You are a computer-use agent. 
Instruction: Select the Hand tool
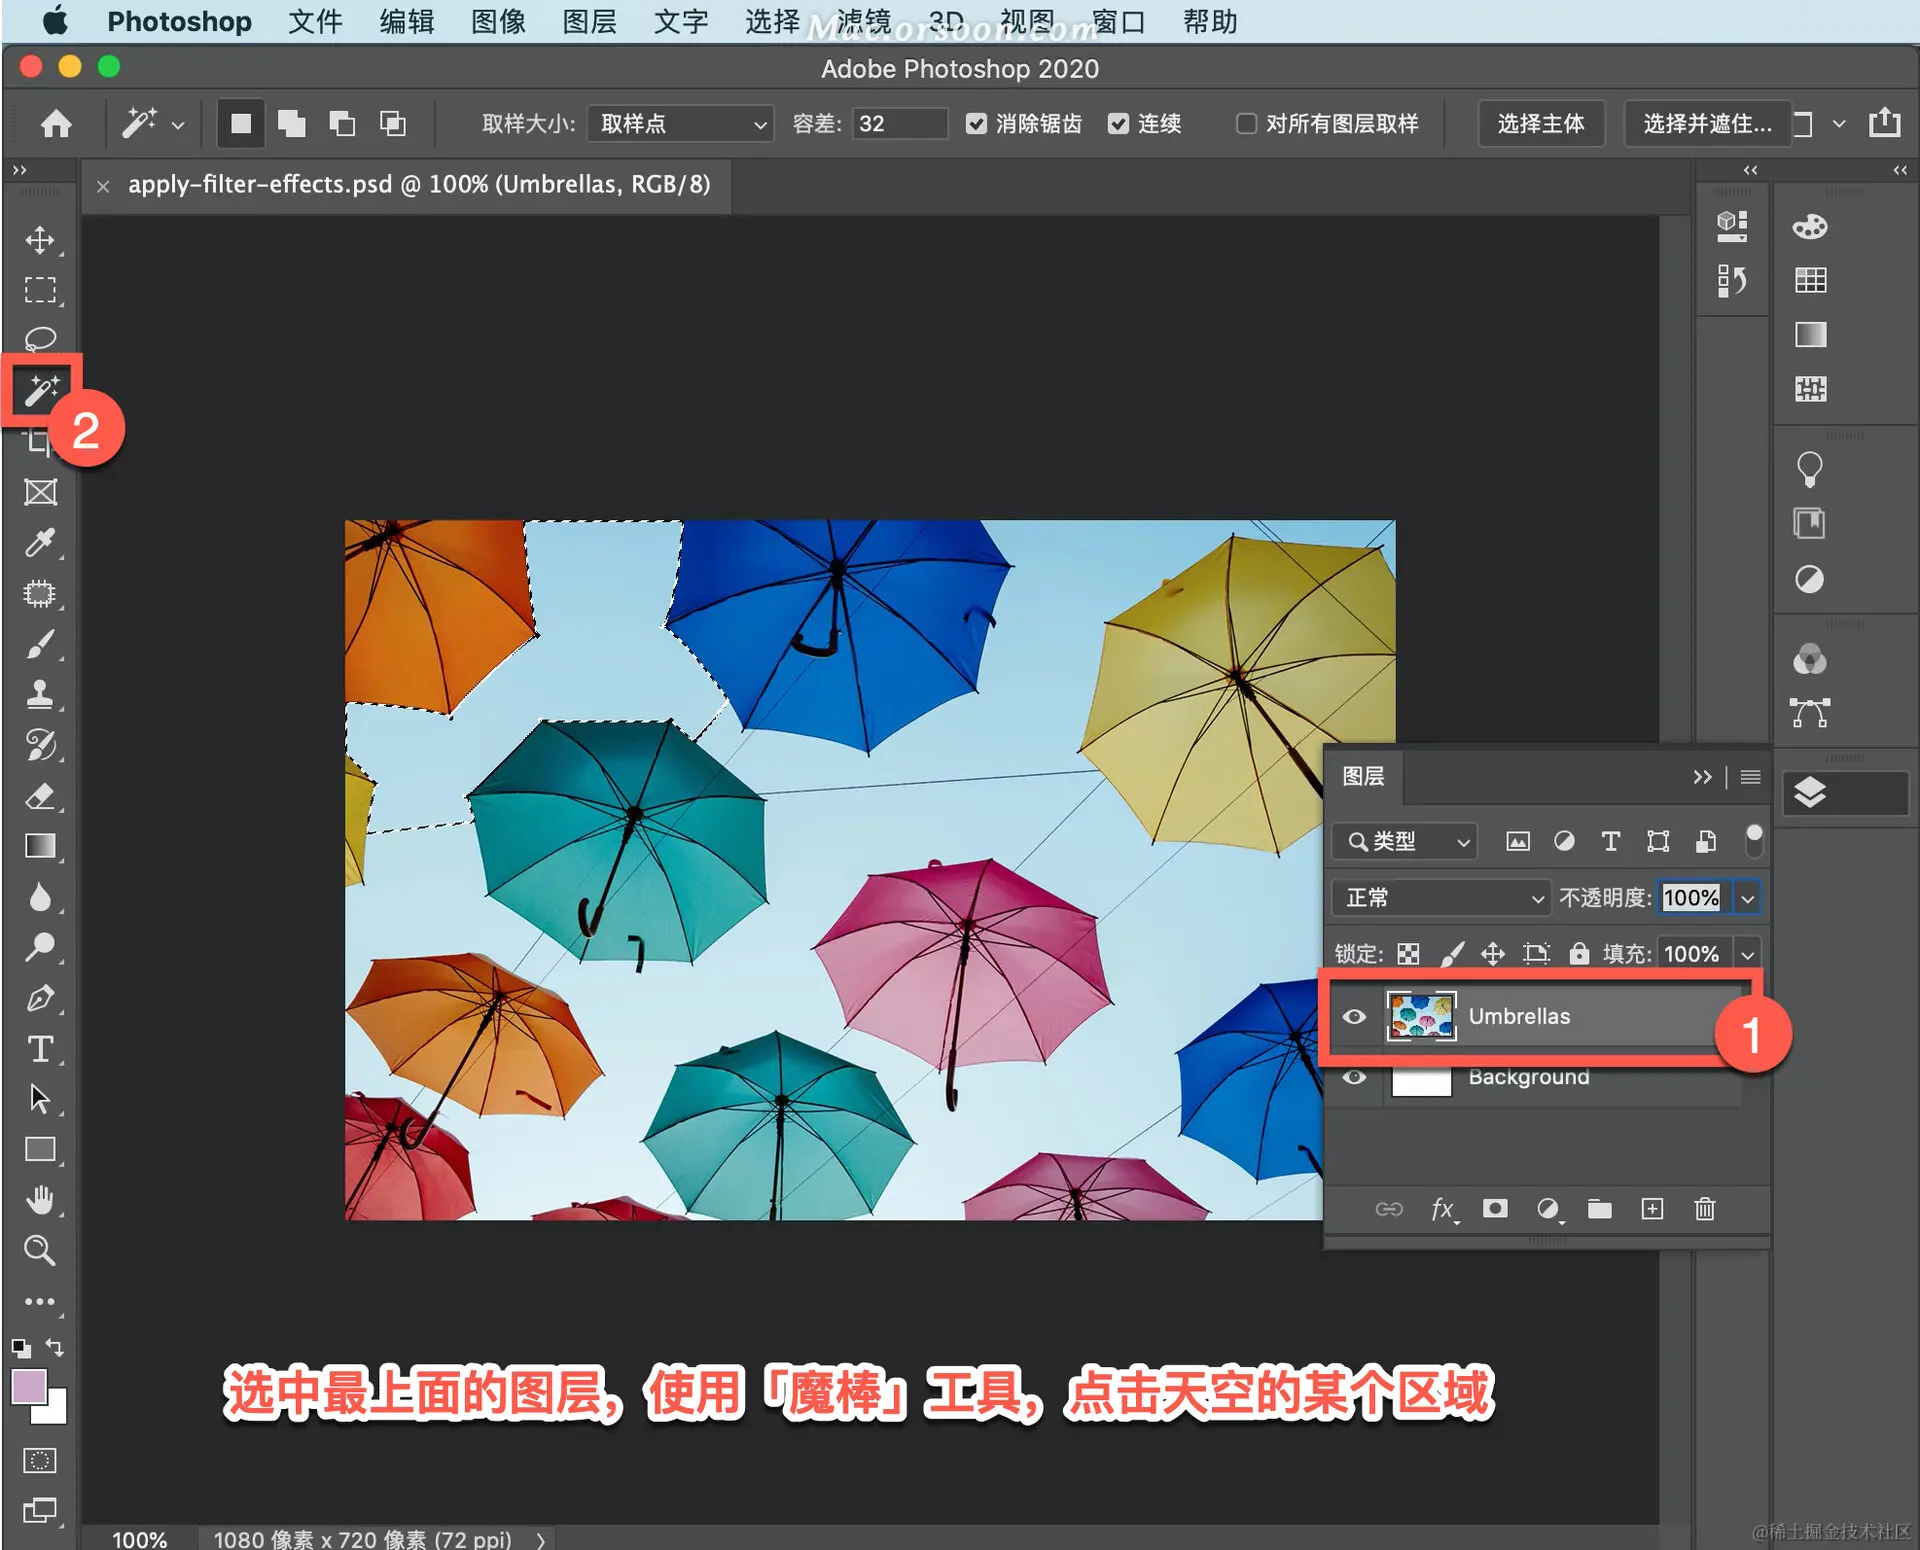point(40,1199)
